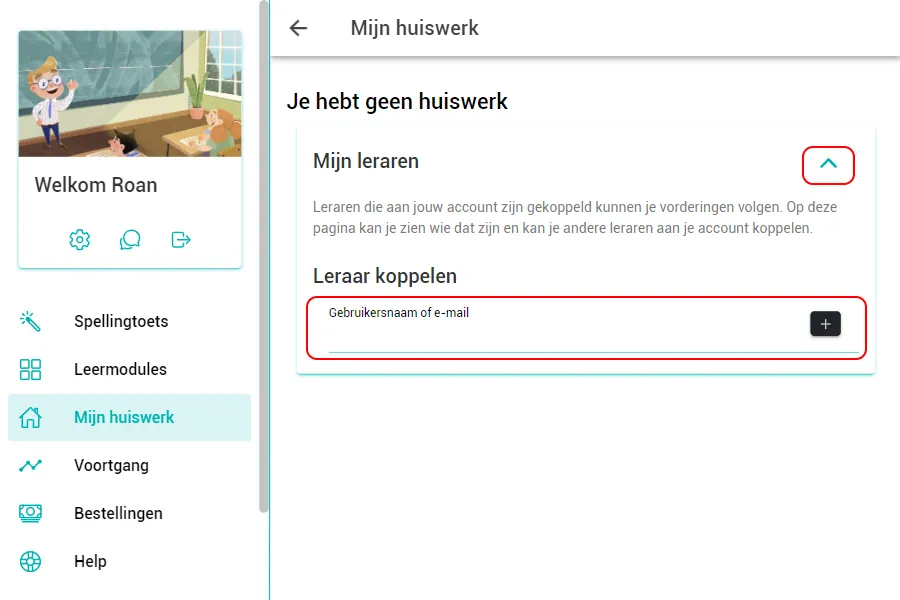
Task: Open Bestellingen from the sidebar
Action: point(130,513)
